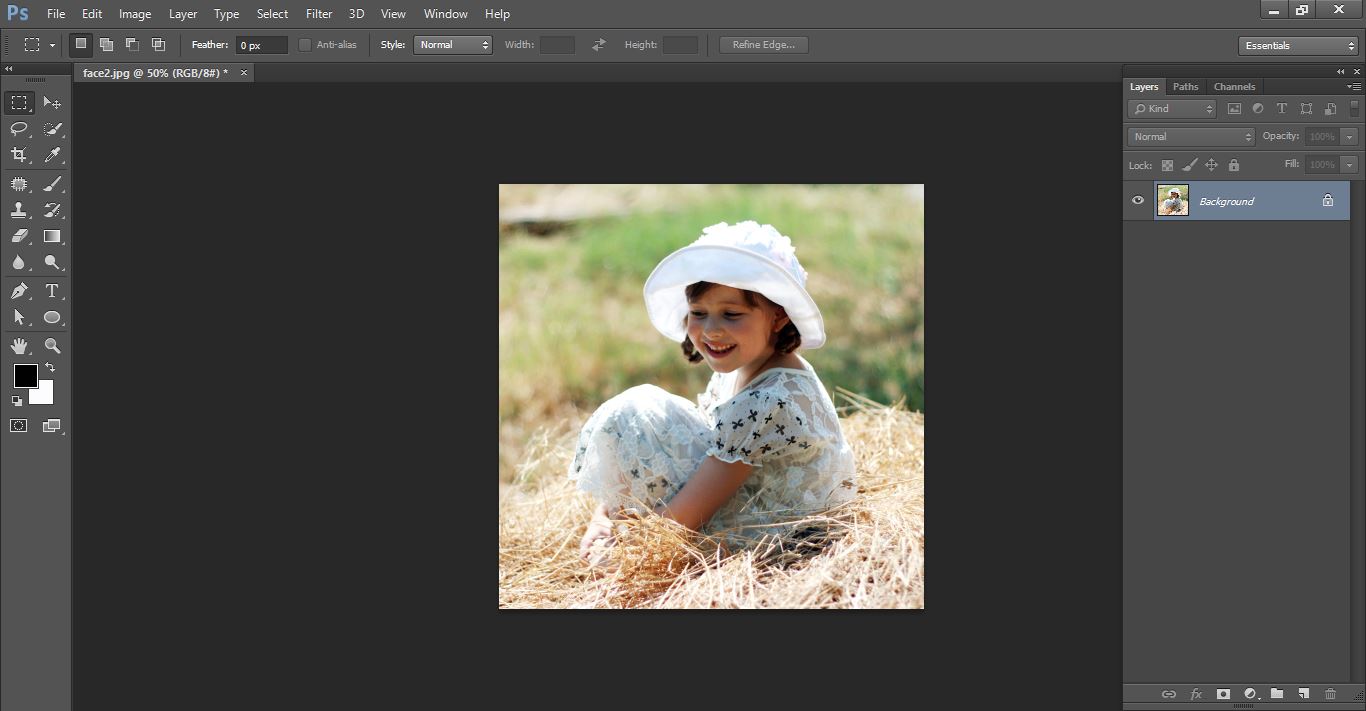1366x711 pixels.
Task: Click the Feather input field
Action: coord(261,45)
